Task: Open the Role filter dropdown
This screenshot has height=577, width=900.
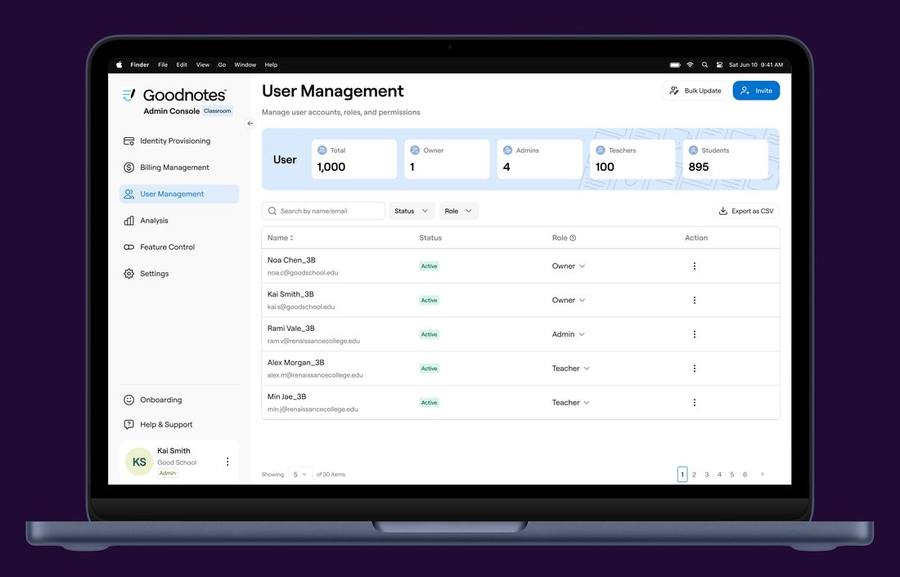Action: coord(458,211)
